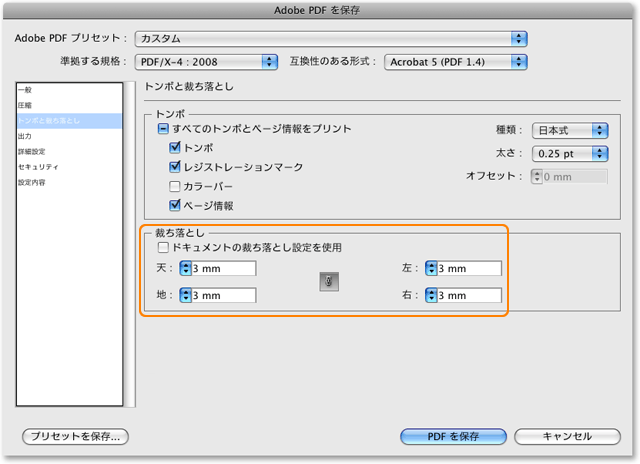Click the bleed link chain icon
640x464 pixels.
[x=328, y=282]
